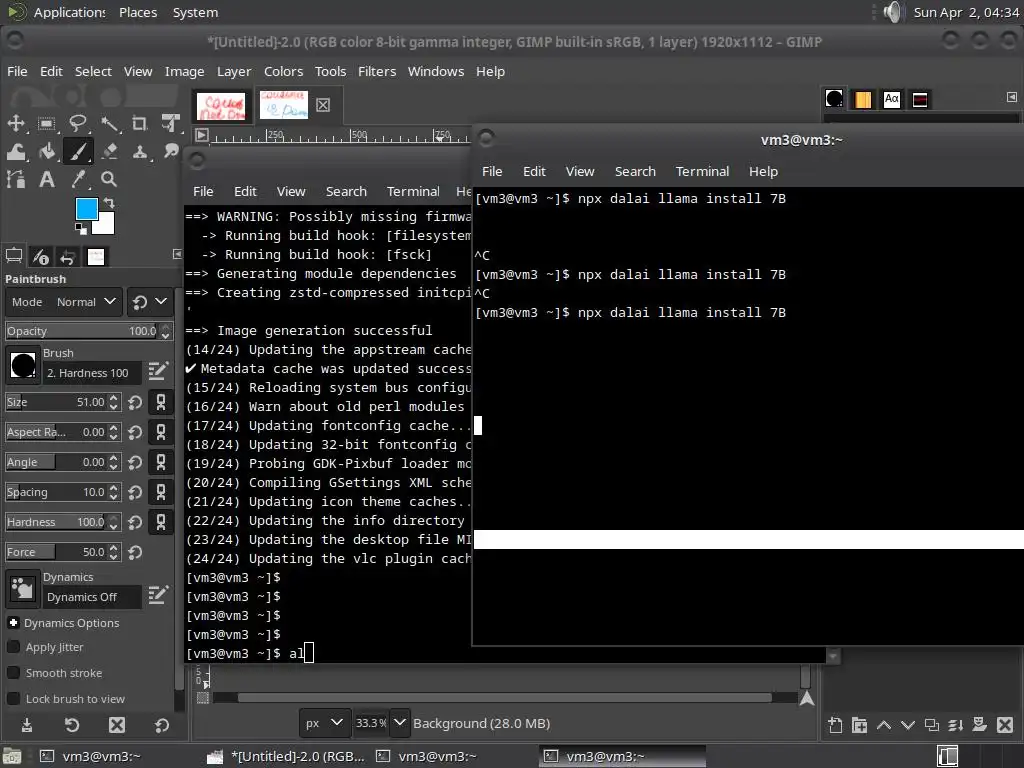
Task: Edit the Dynamics Off setting
Action: (x=158, y=595)
